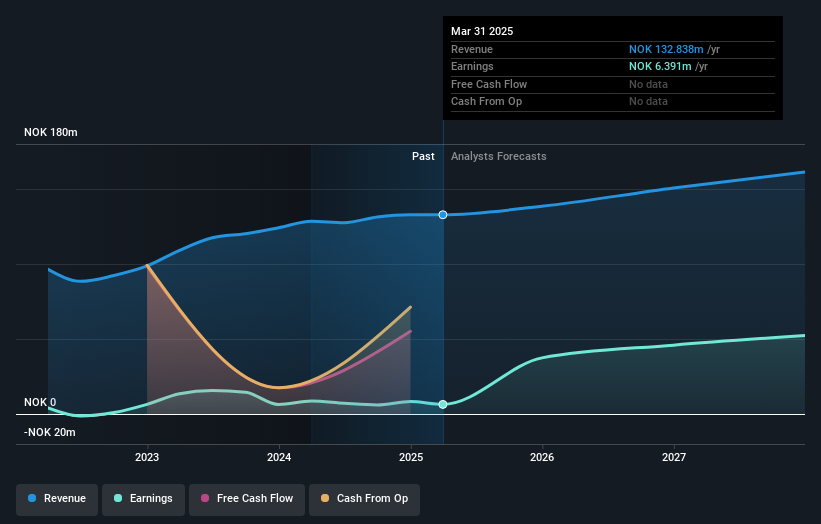Viewport: 821px width, 524px height.
Task: Toggle the Earnings series legend button
Action: [143, 499]
